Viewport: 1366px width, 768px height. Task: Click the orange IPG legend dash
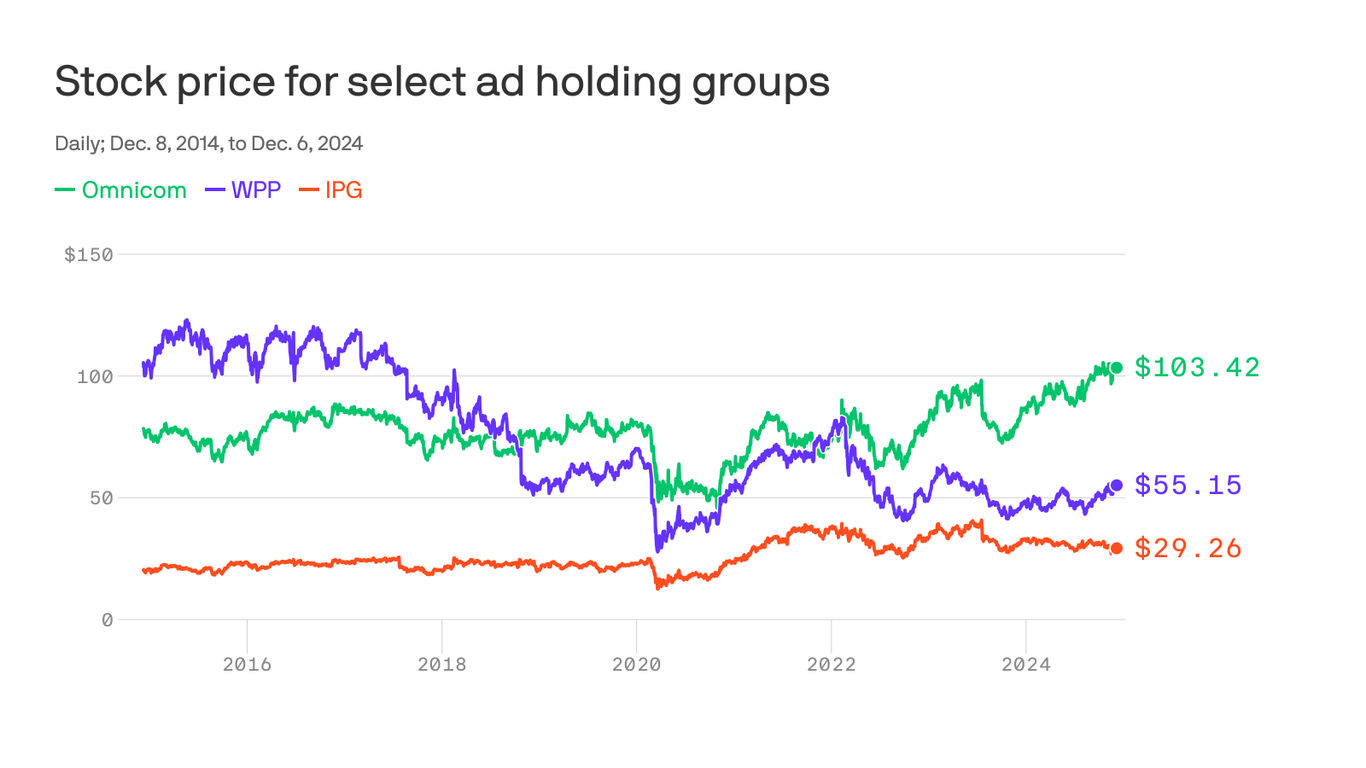point(309,190)
